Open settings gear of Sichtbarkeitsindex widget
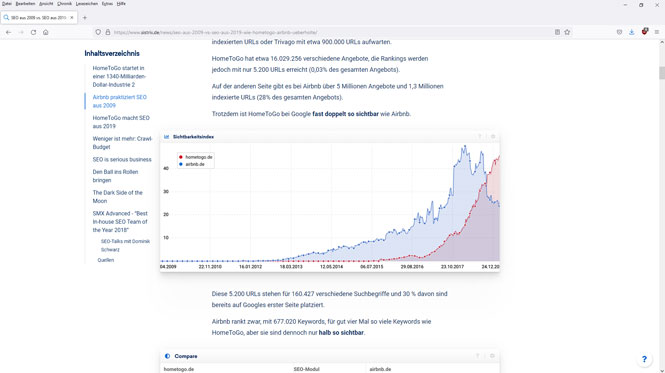665x373 pixels. [493, 137]
